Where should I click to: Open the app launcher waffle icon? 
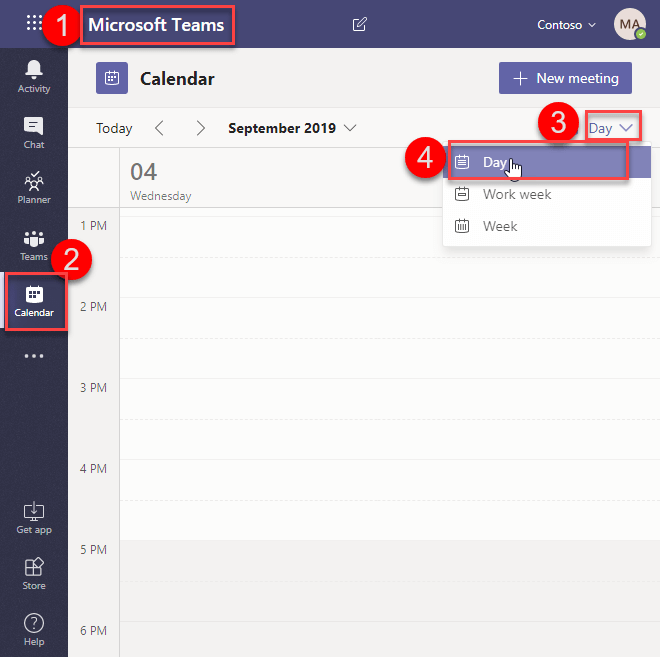point(34,24)
